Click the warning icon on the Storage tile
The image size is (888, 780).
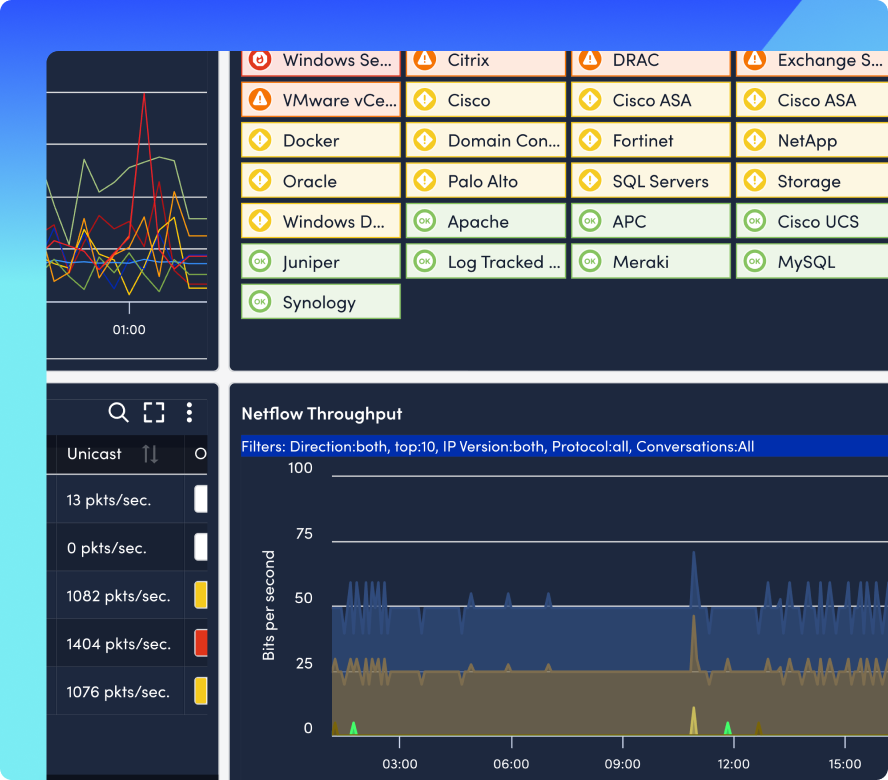[x=754, y=181]
